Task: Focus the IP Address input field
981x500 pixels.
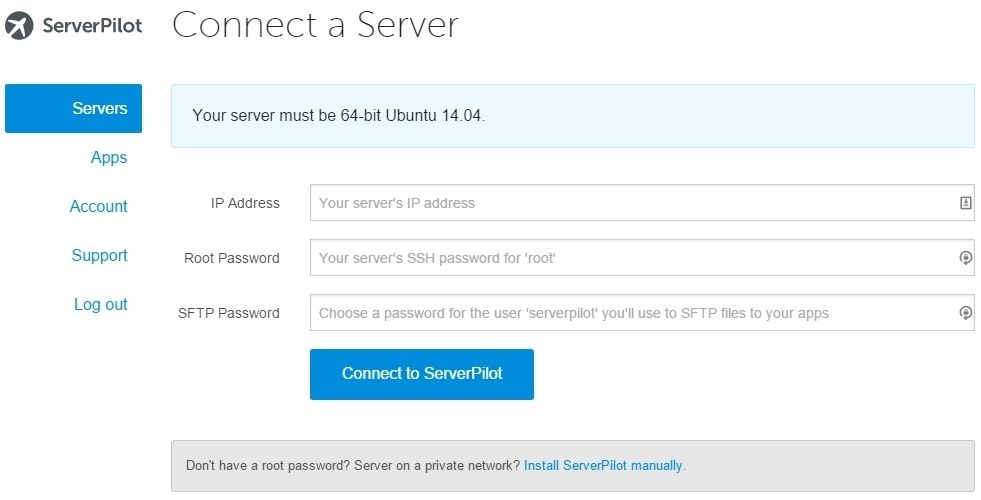Action: 642,203
